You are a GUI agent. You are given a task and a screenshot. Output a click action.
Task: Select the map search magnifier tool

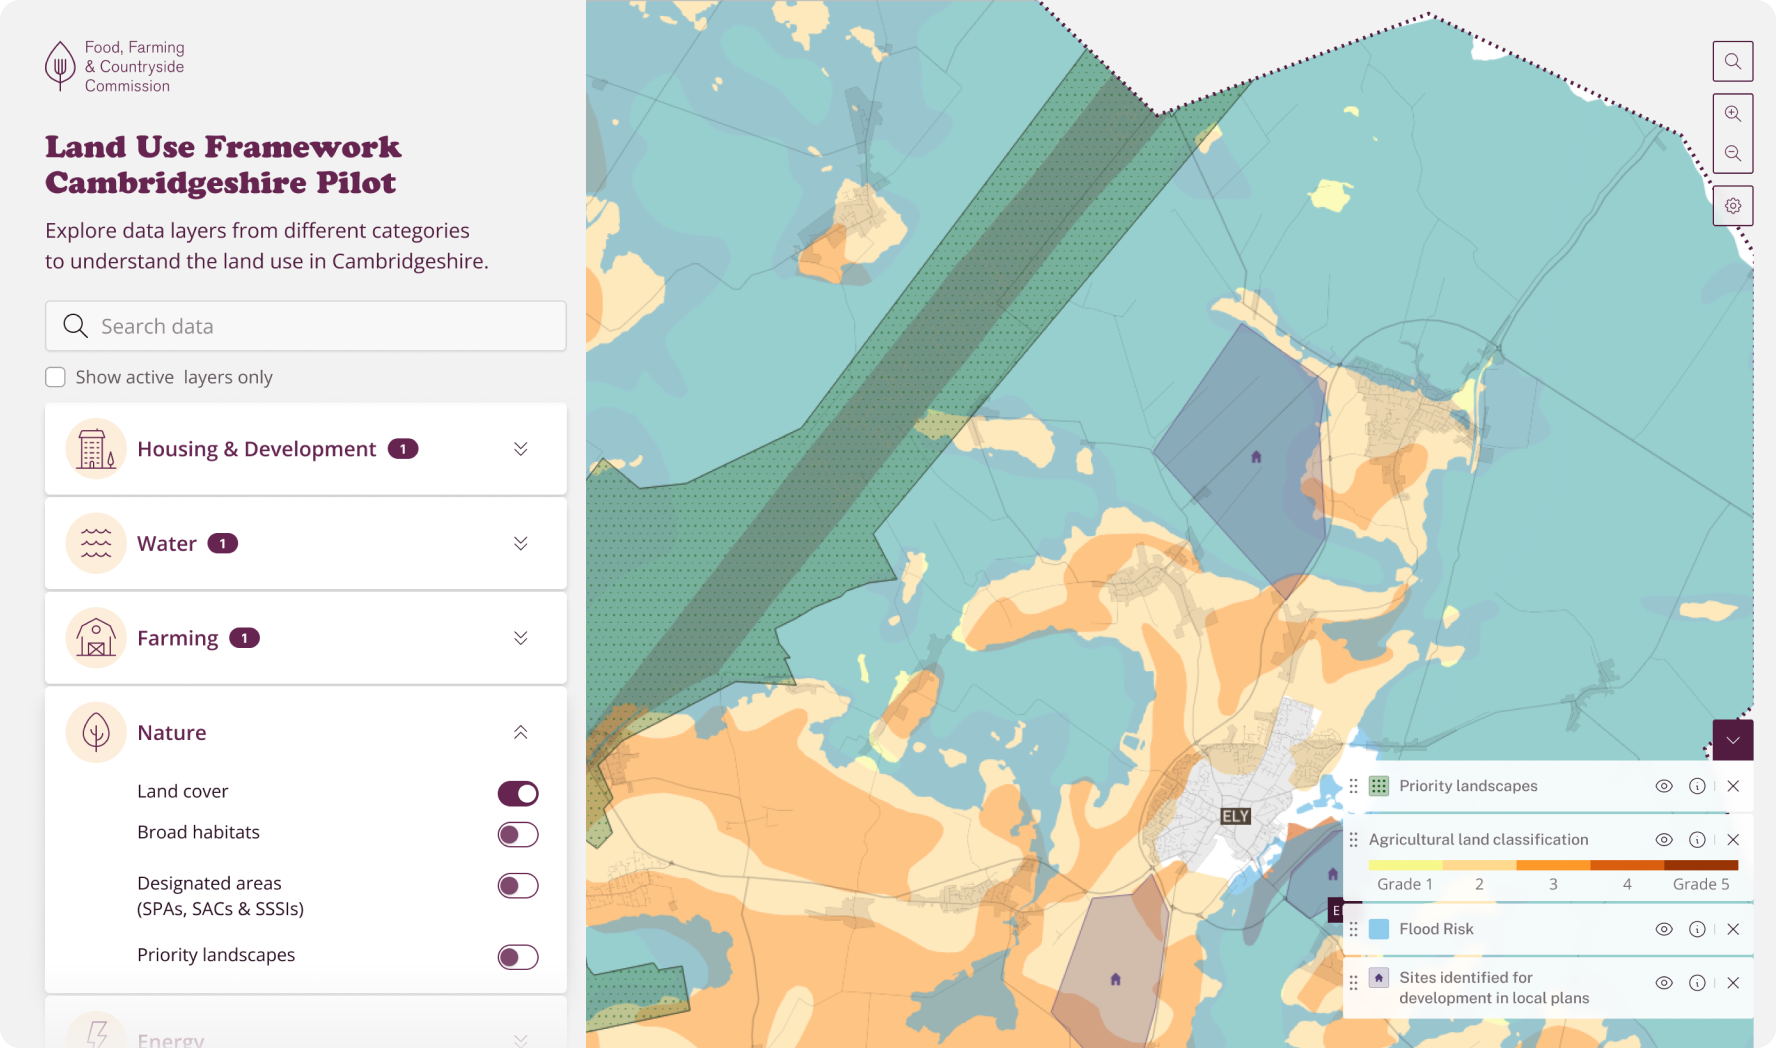(1733, 61)
